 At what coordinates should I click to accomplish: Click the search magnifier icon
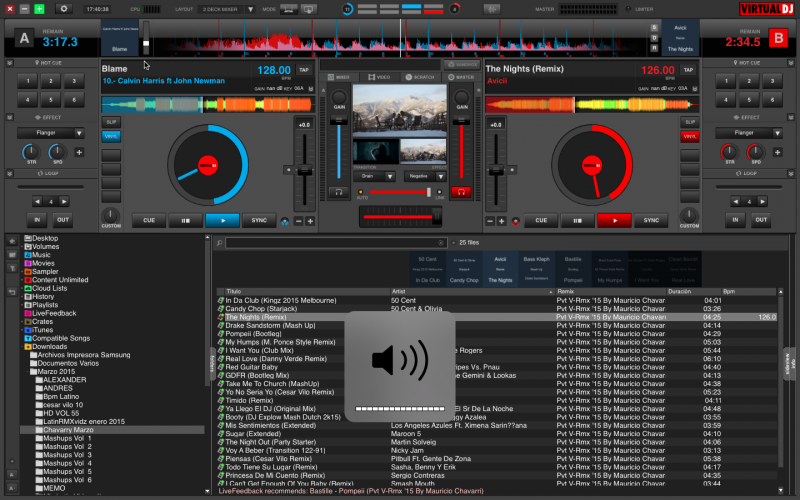219,243
